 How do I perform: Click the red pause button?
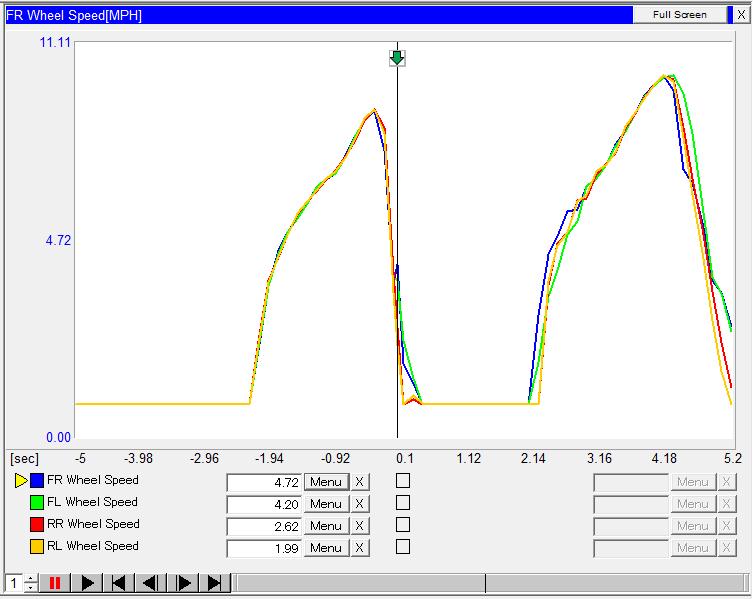[x=55, y=583]
